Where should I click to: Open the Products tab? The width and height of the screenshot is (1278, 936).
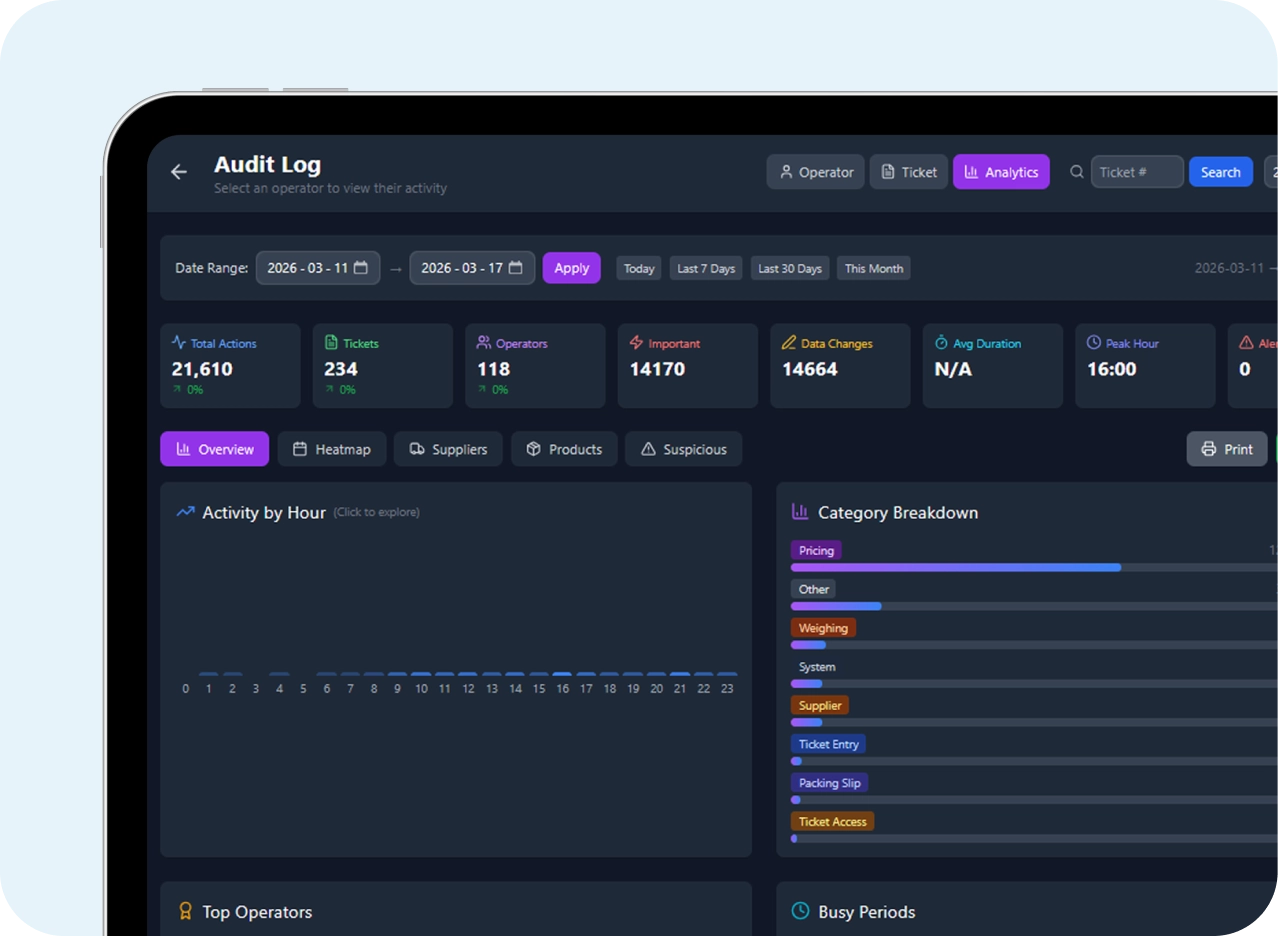pos(564,449)
